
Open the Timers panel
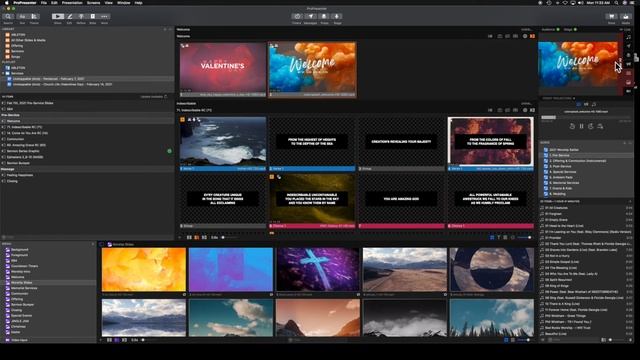pyautogui.click(x=297, y=16)
